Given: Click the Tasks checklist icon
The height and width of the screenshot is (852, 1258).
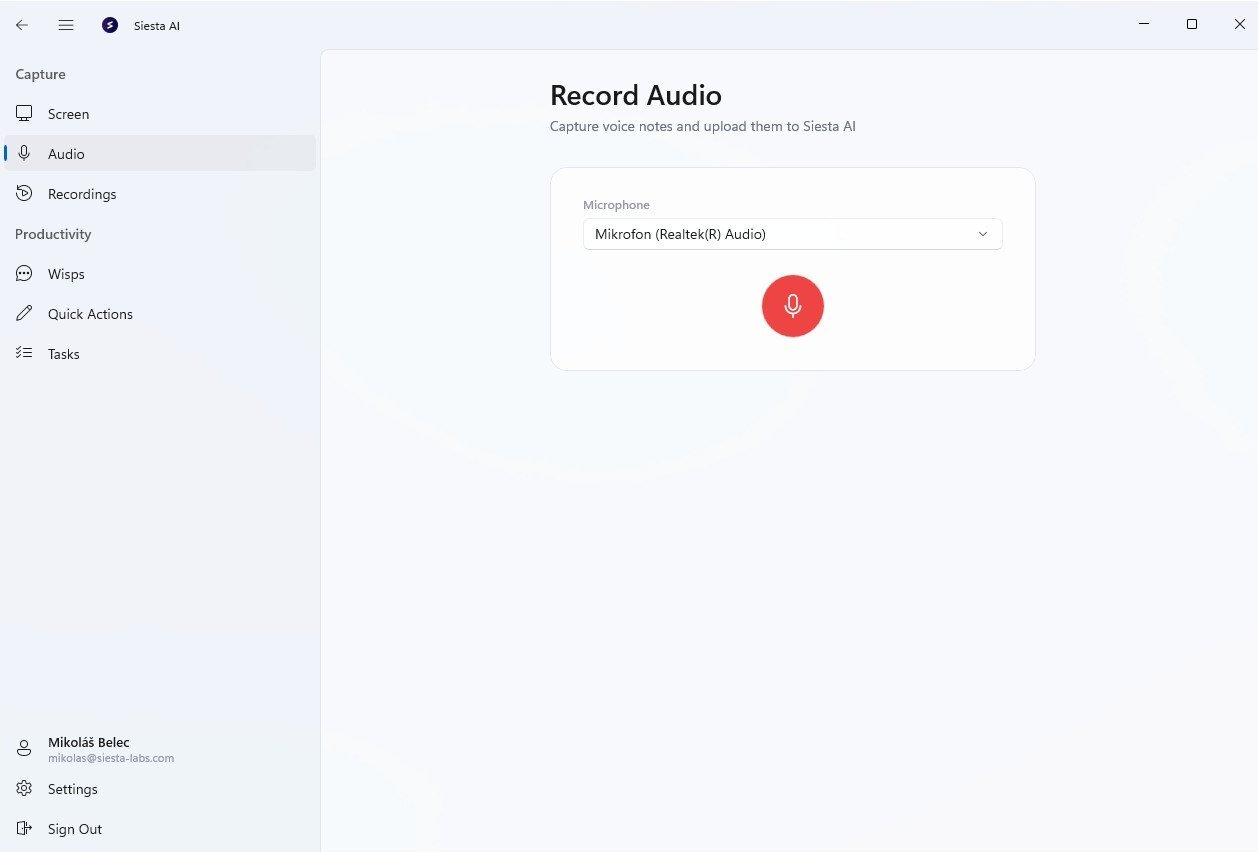Looking at the screenshot, I should click(x=24, y=354).
